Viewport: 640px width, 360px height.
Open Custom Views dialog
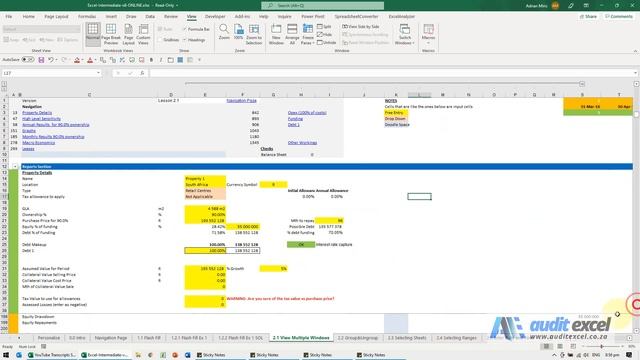tap(143, 34)
